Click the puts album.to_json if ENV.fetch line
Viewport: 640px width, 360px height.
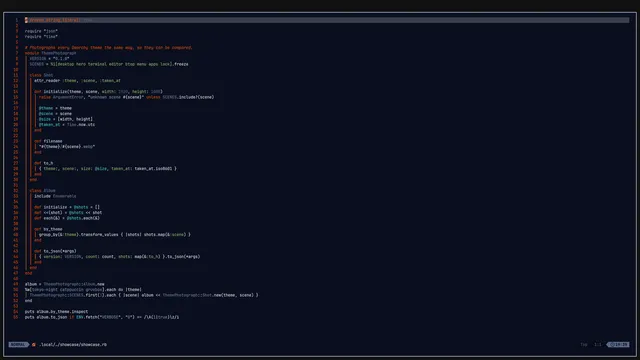pos(102,317)
